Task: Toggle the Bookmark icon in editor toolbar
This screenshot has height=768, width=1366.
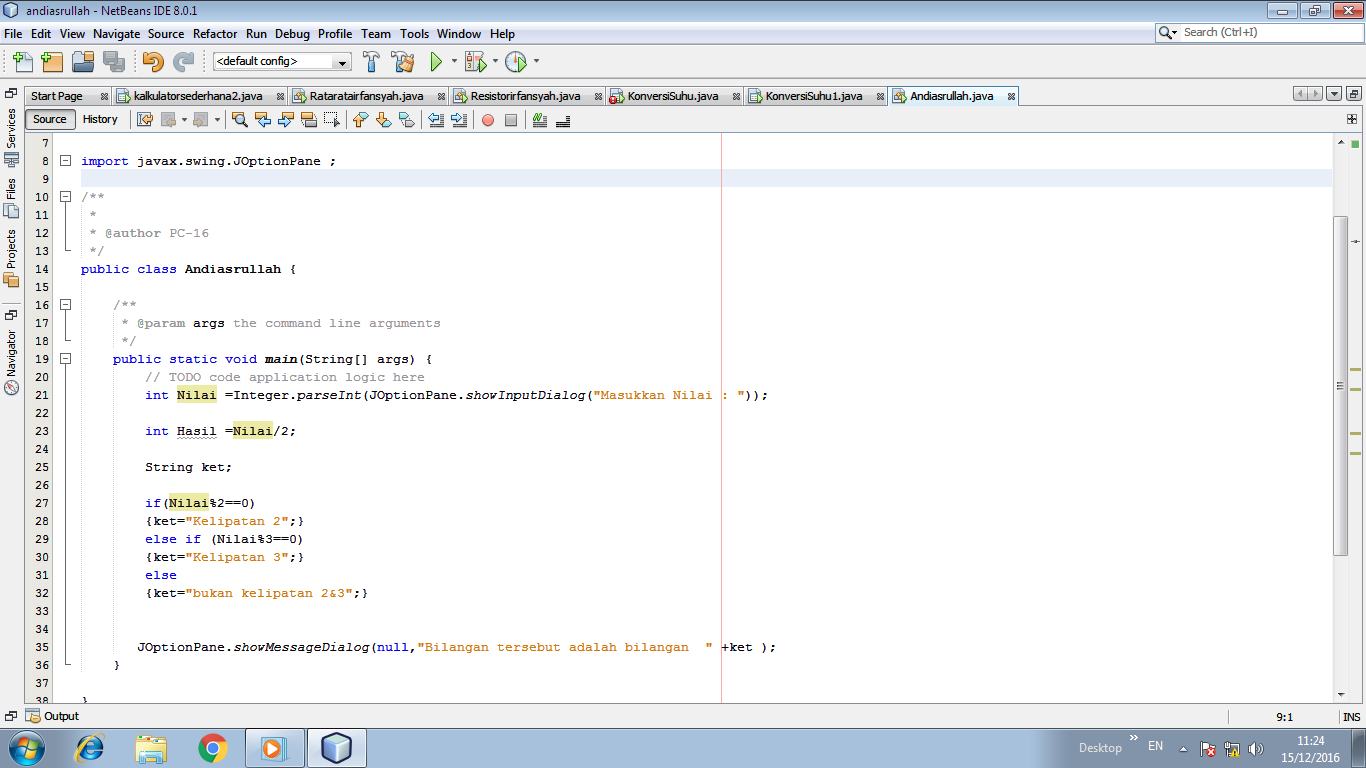Action: pyautogui.click(x=406, y=120)
